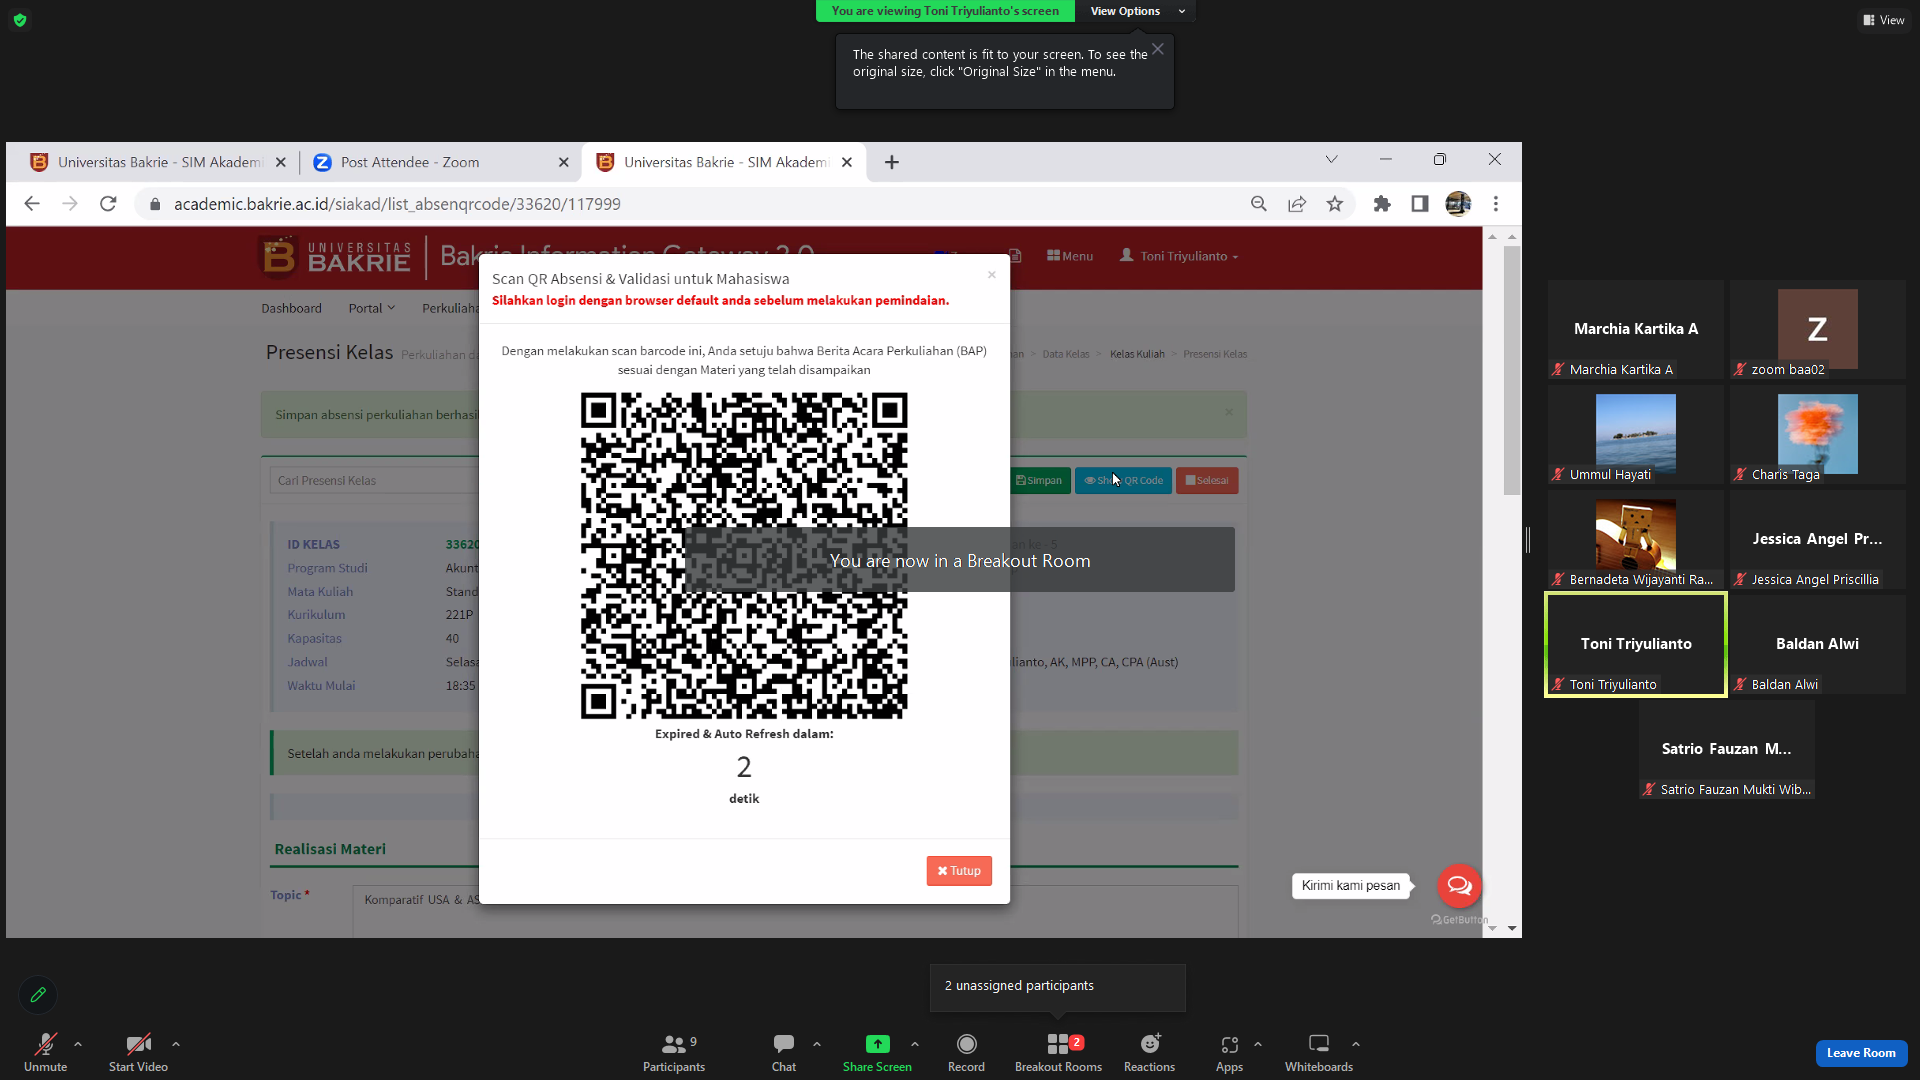This screenshot has width=1920, height=1080.
Task: Click the shared page vertical scrollbar
Action: click(x=1511, y=370)
